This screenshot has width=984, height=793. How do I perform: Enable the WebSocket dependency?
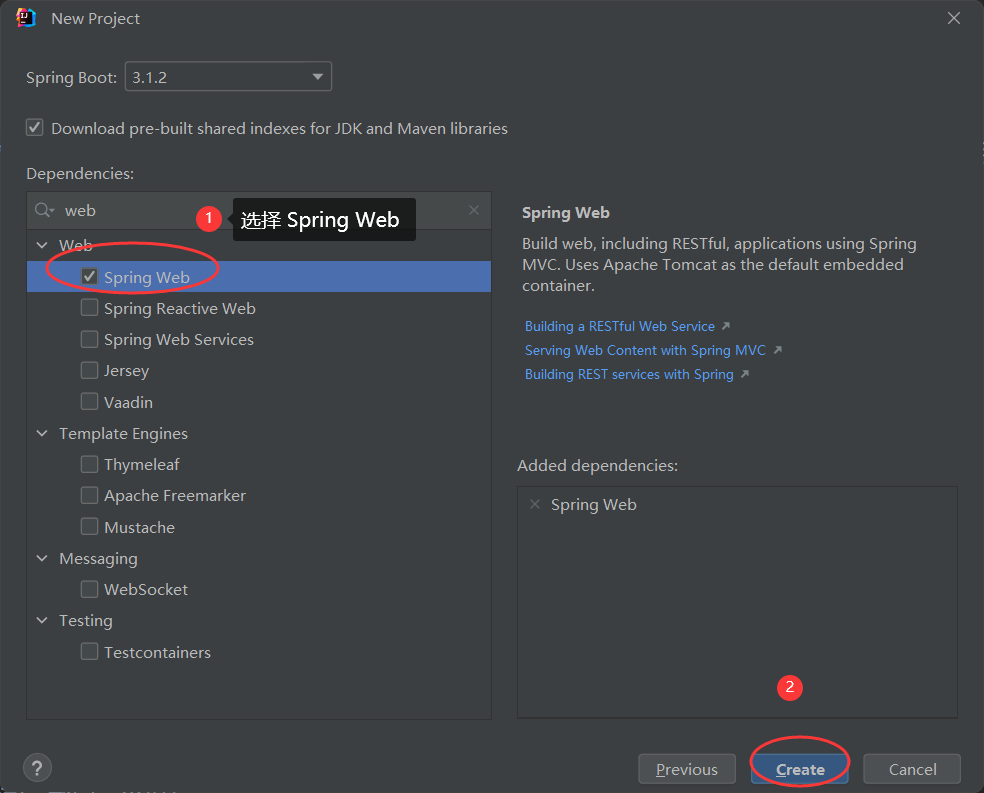click(90, 589)
